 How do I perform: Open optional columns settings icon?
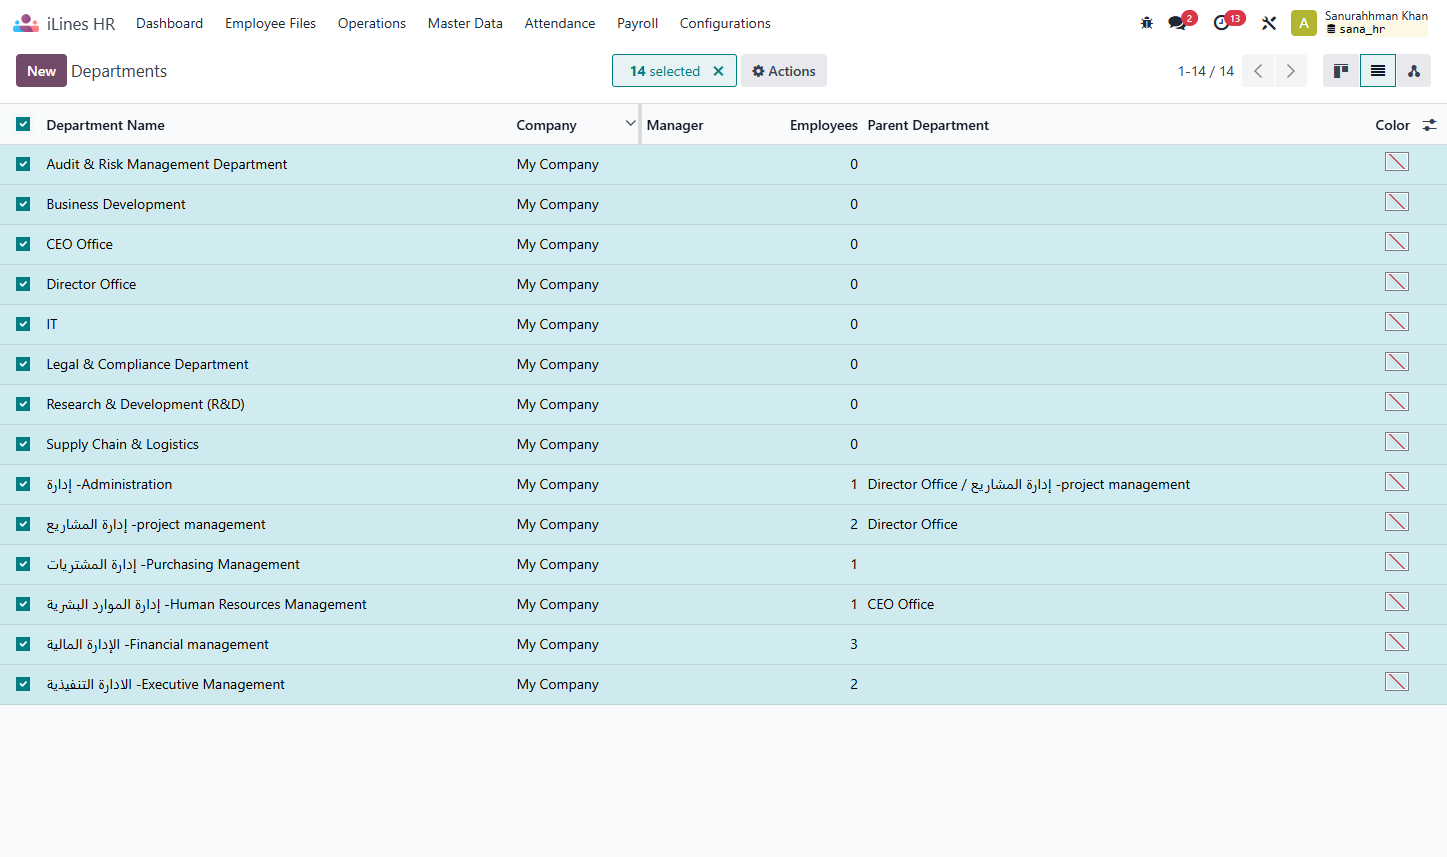click(1429, 125)
